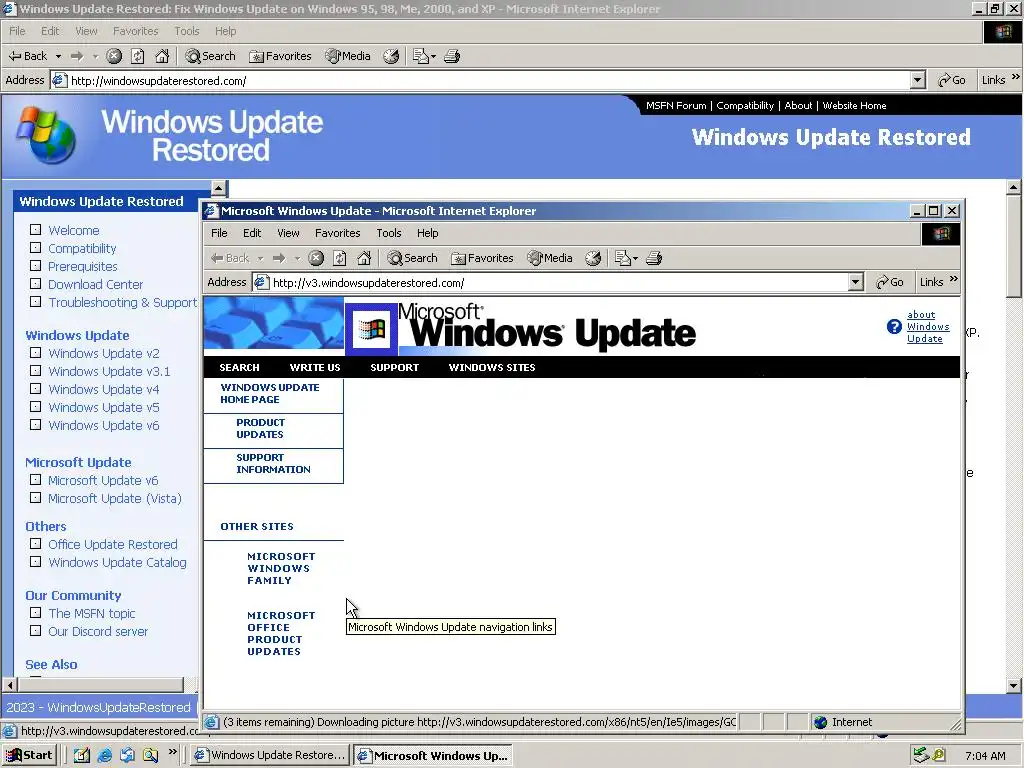Open Back history dropdown in Windows Update Restored window
Screen dimensions: 1024x768
[x=58, y=56]
